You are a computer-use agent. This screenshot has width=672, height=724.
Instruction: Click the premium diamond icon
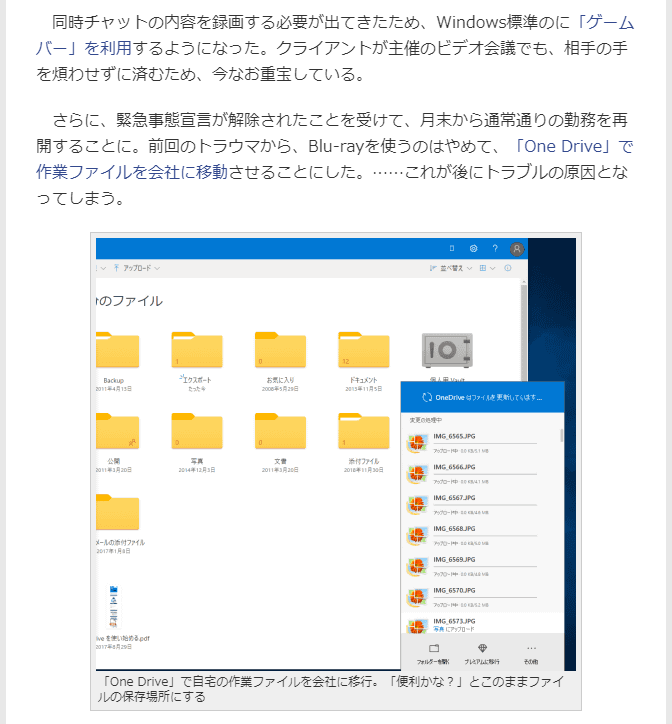[482, 648]
